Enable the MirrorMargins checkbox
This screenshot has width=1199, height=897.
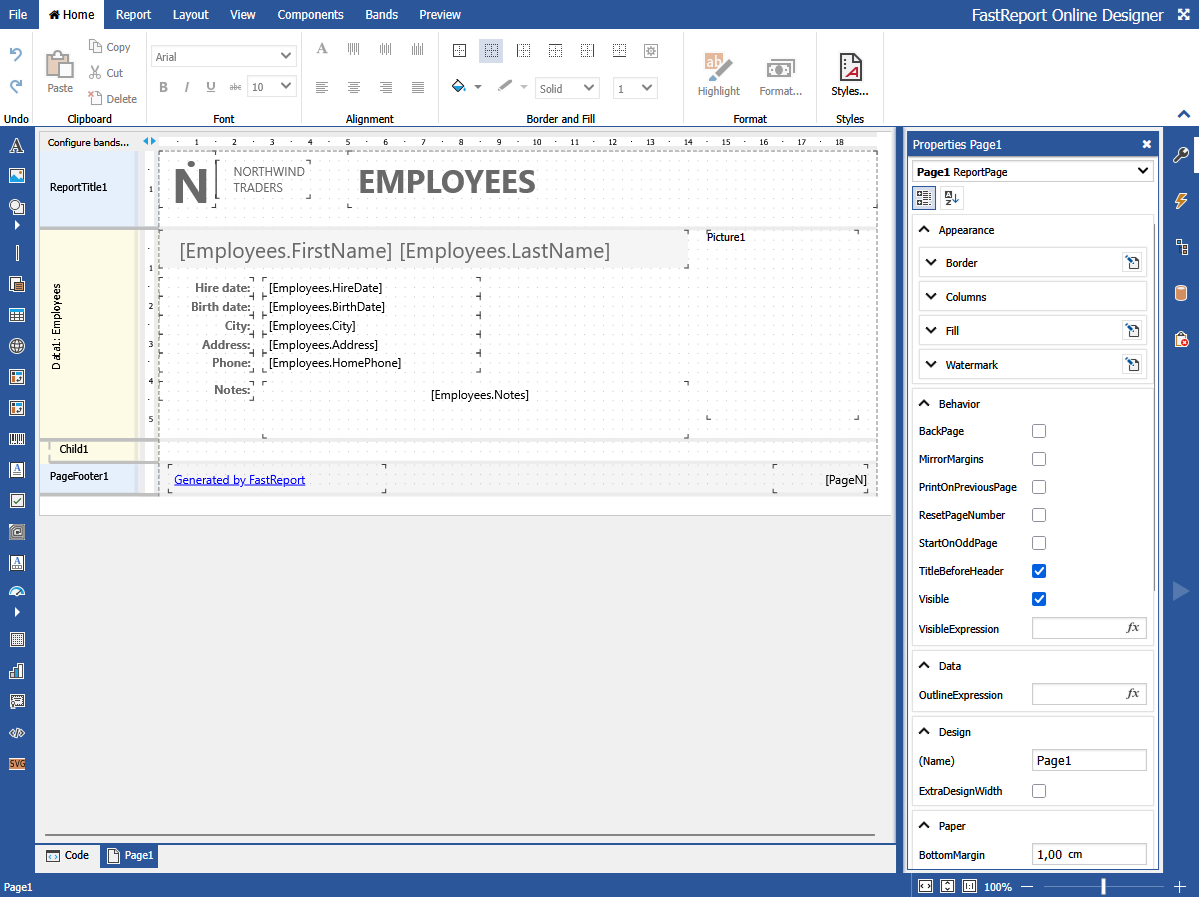(1039, 459)
